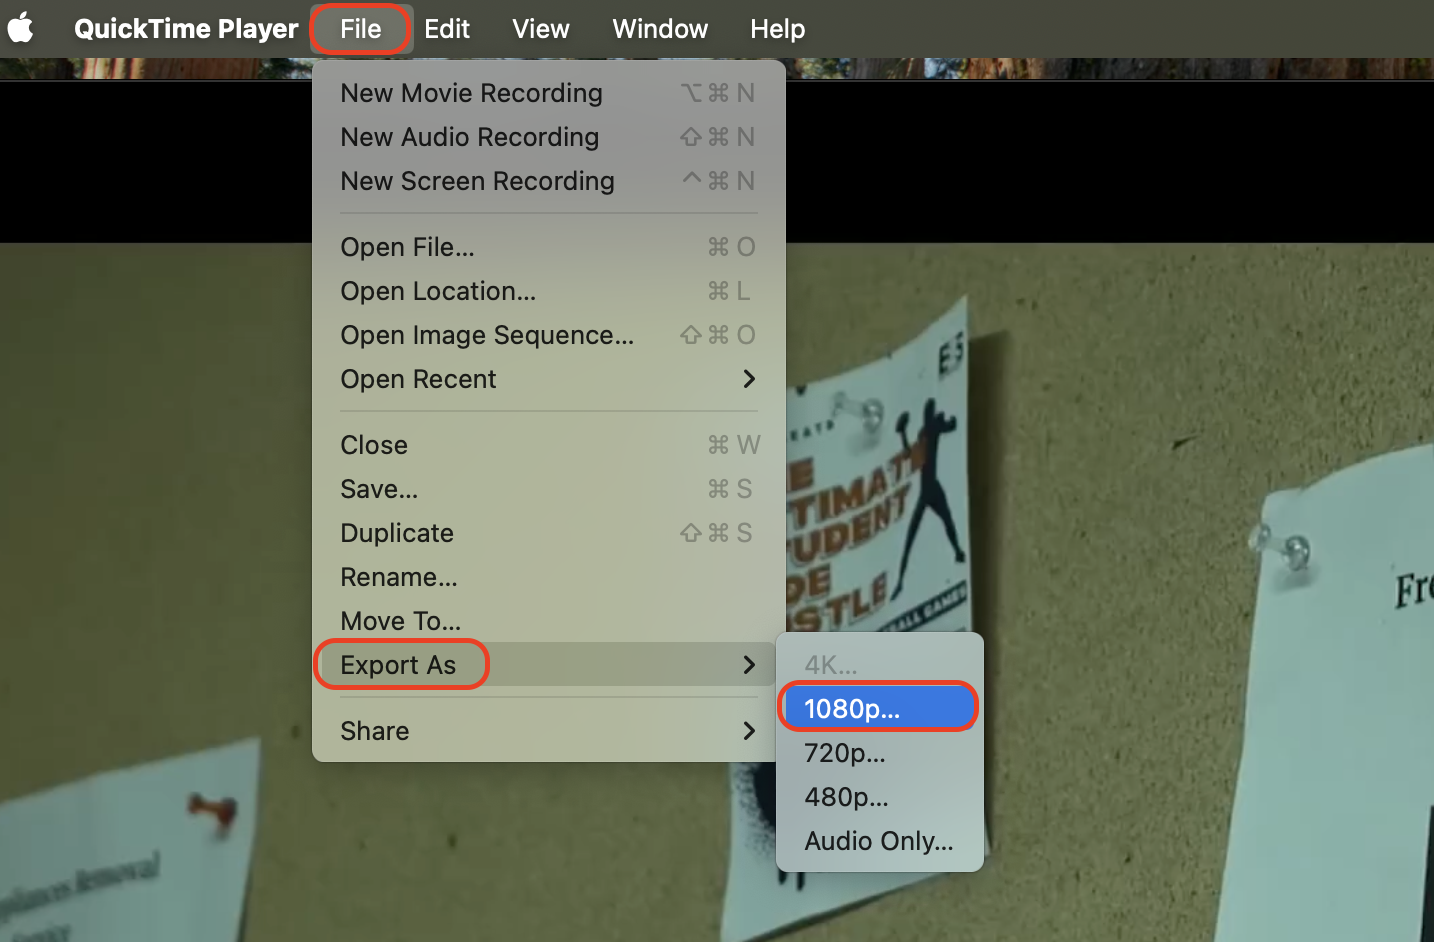Image resolution: width=1434 pixels, height=942 pixels.
Task: Choose Duplicate
Action: point(549,533)
